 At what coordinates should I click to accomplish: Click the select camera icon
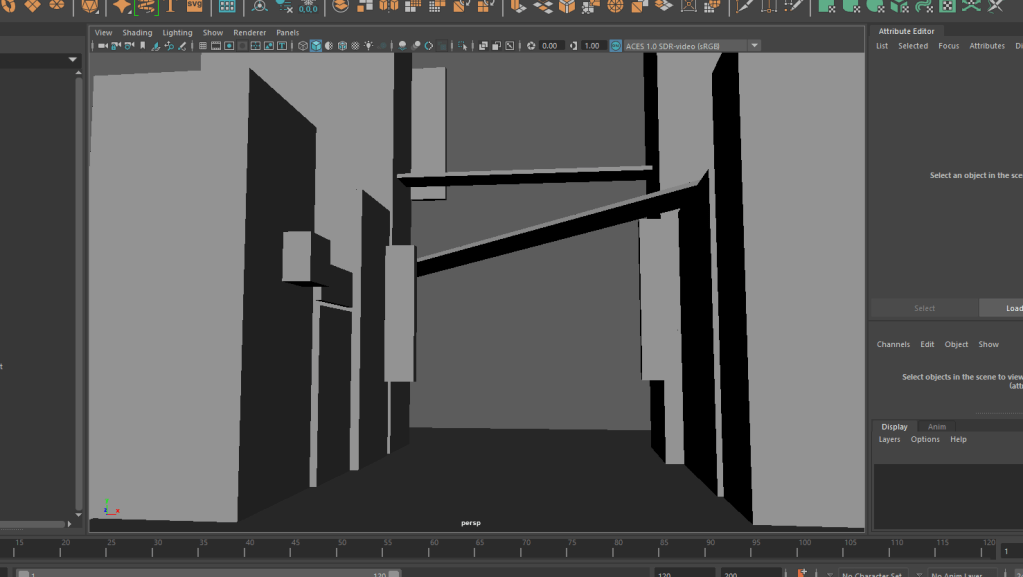pyautogui.click(x=102, y=46)
